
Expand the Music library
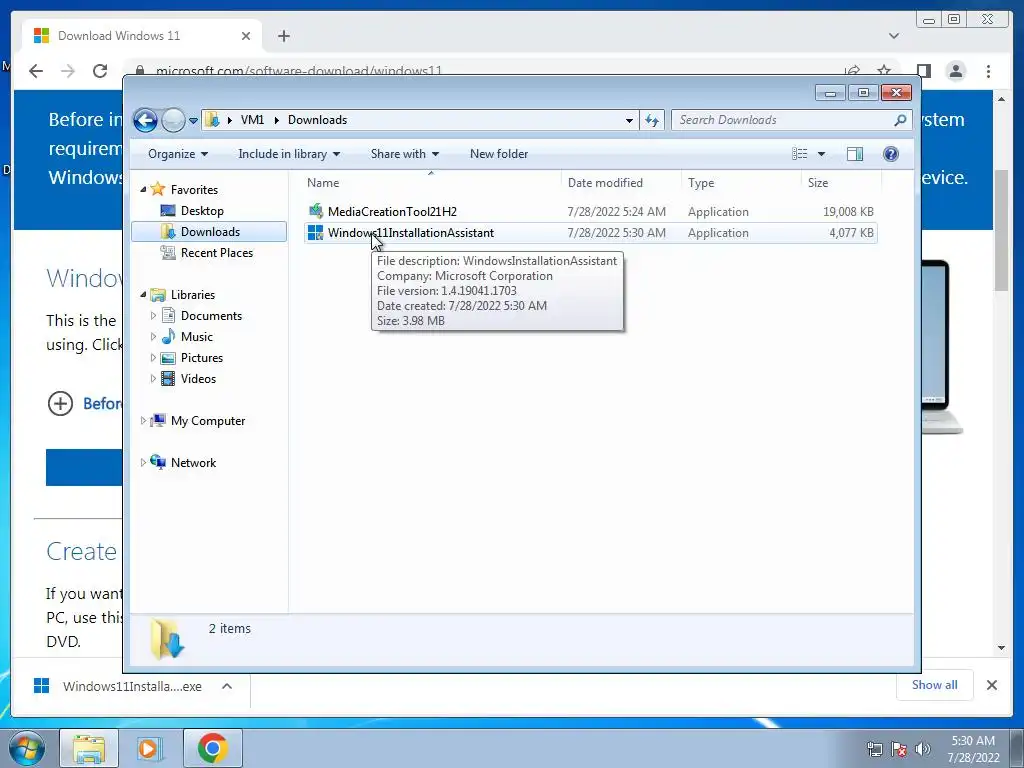[x=153, y=337]
